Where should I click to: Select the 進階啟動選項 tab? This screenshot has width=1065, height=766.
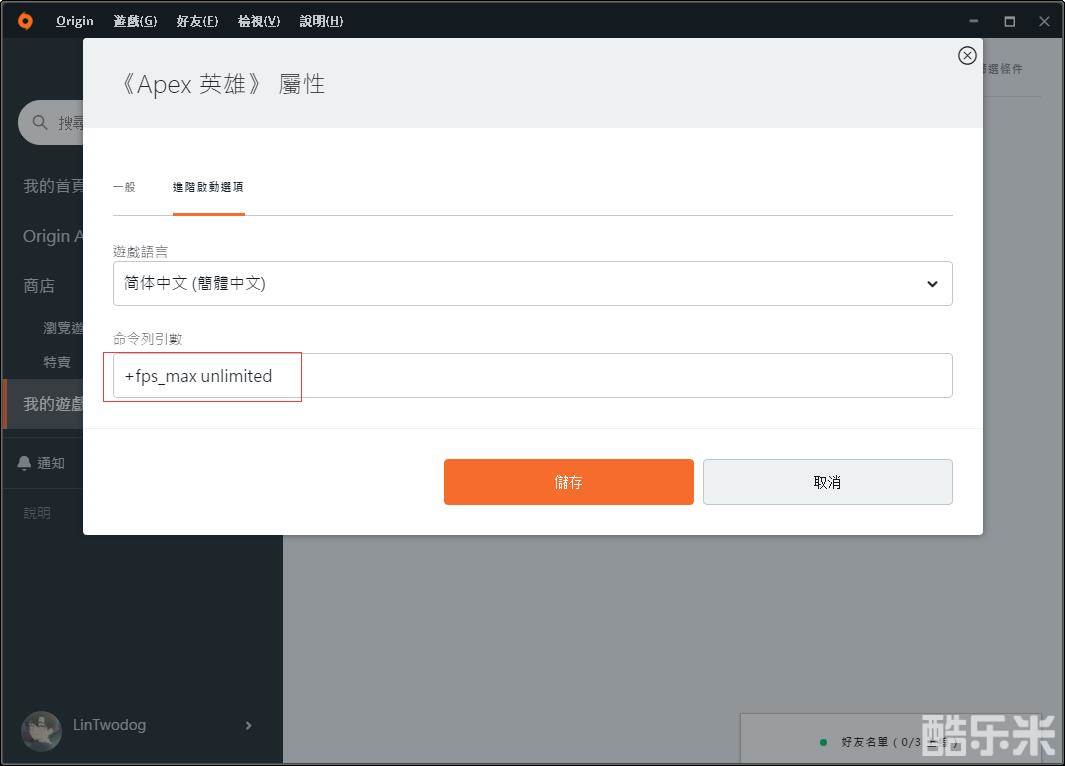(x=208, y=187)
